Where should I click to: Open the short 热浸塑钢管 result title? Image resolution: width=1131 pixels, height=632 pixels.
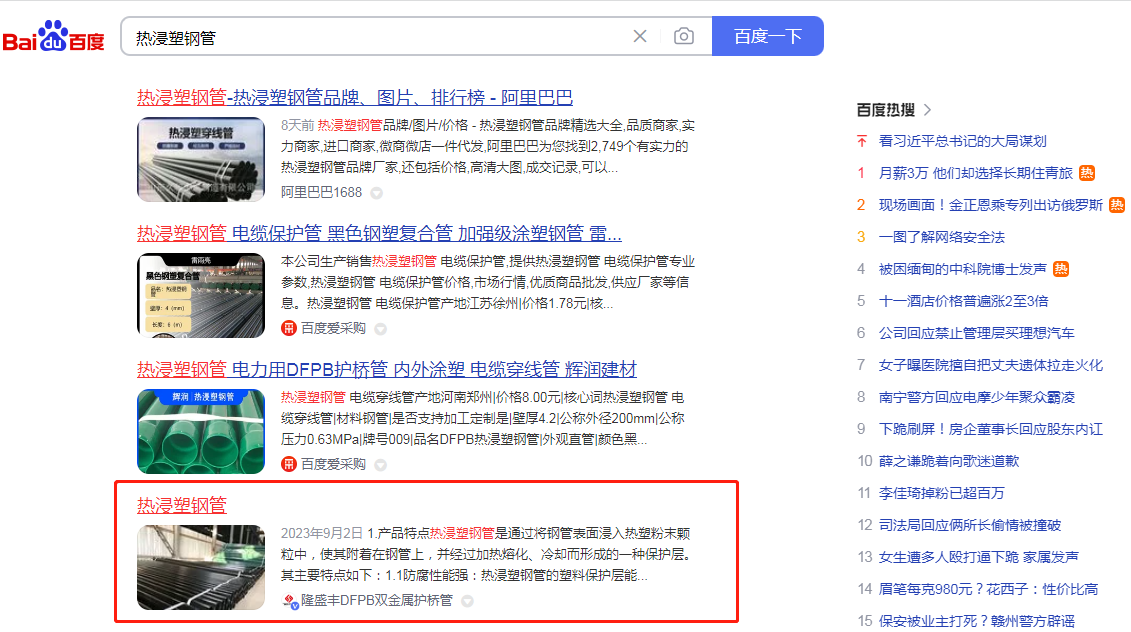182,505
